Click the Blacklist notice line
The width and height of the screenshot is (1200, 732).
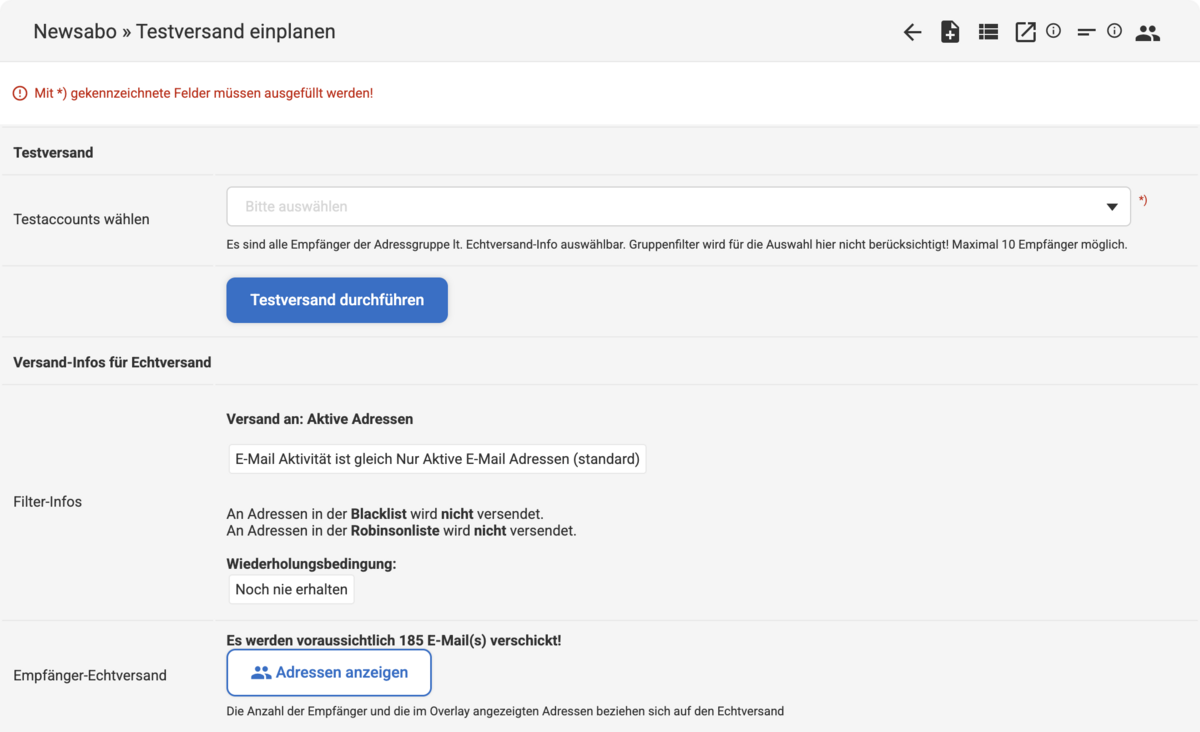point(385,514)
